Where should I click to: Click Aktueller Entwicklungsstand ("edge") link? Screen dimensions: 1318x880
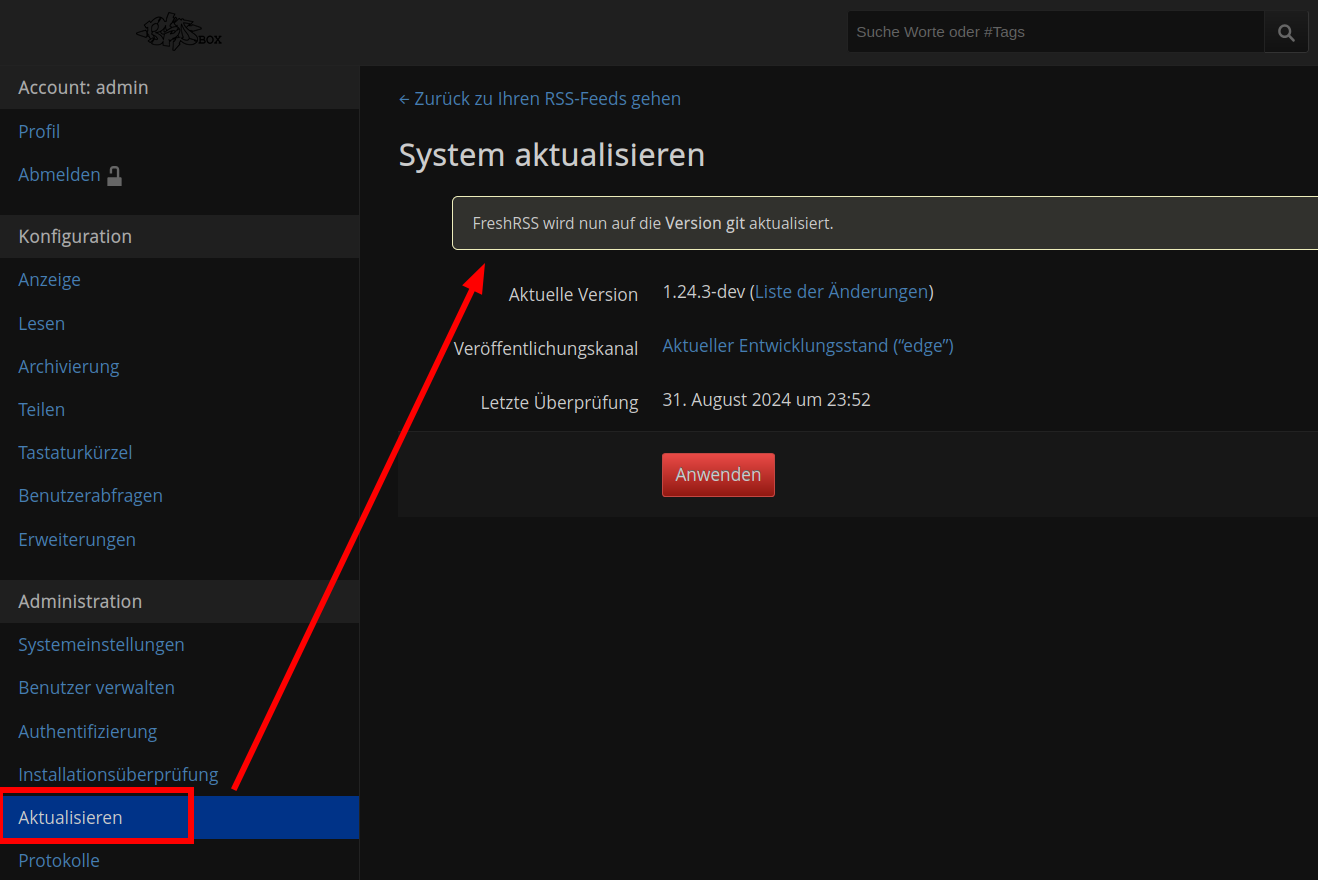tap(808, 345)
